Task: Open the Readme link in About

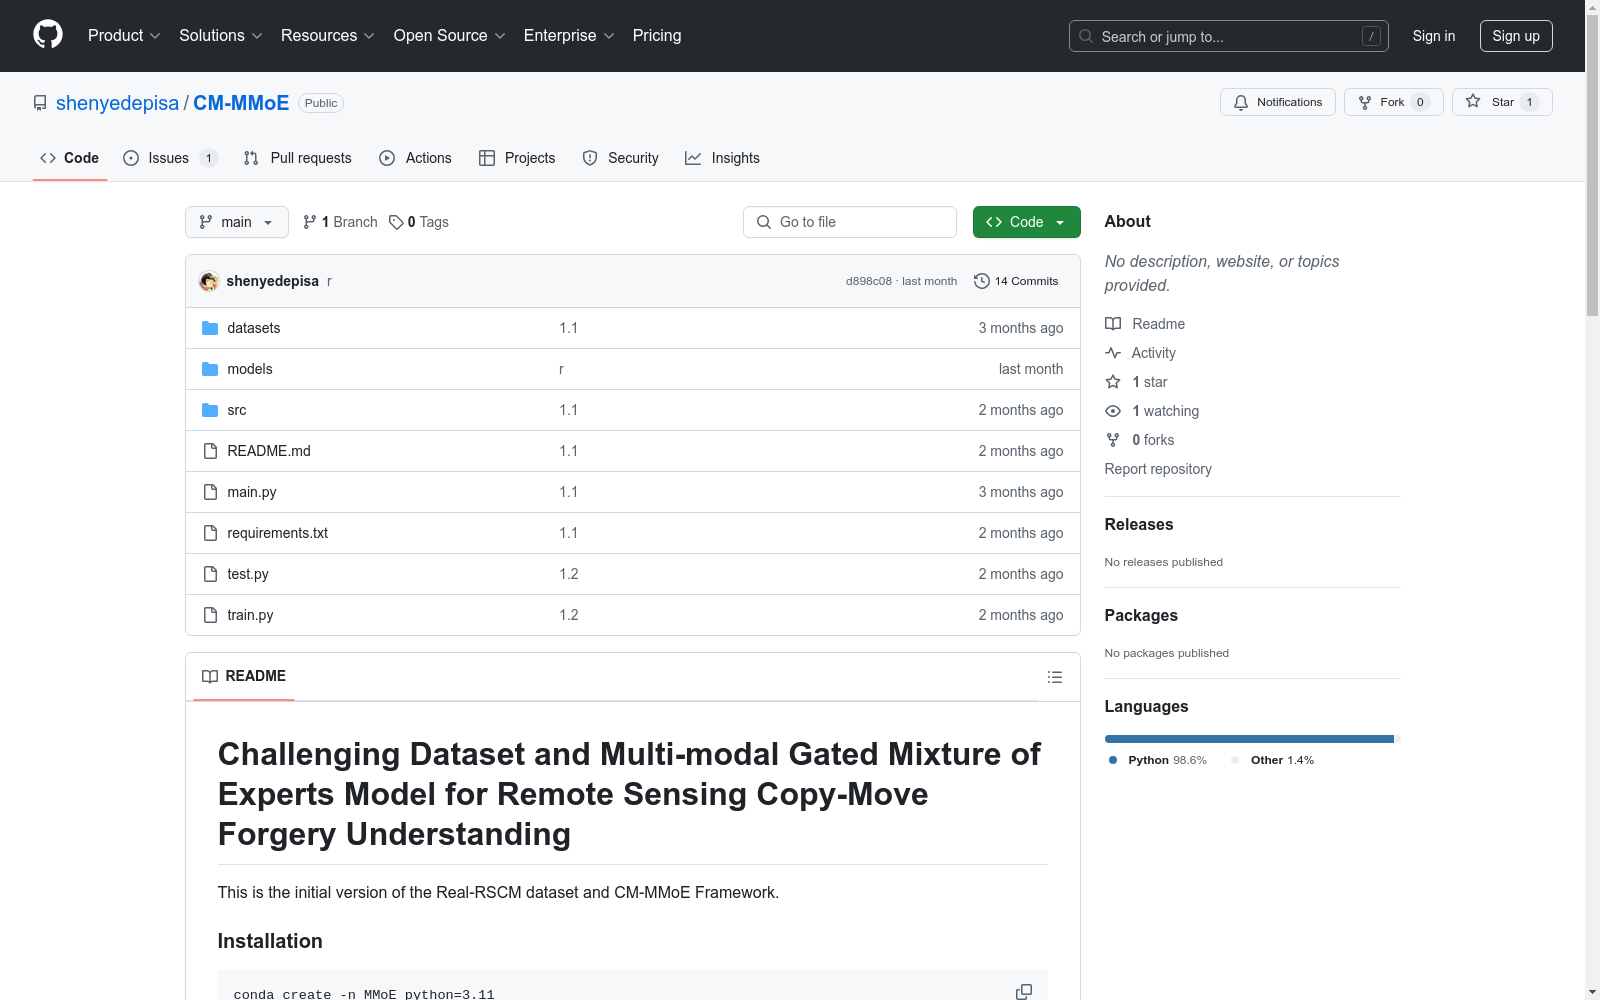Action: tap(1145, 324)
